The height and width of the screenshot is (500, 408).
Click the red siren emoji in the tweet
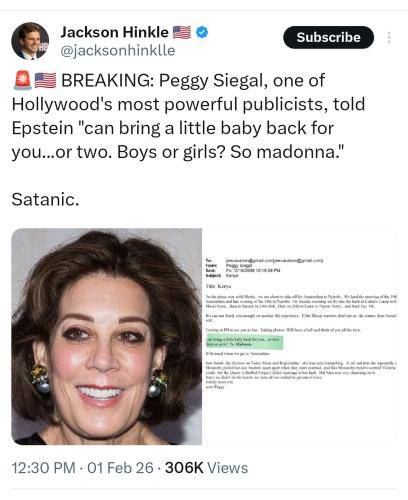pyautogui.click(x=23, y=80)
